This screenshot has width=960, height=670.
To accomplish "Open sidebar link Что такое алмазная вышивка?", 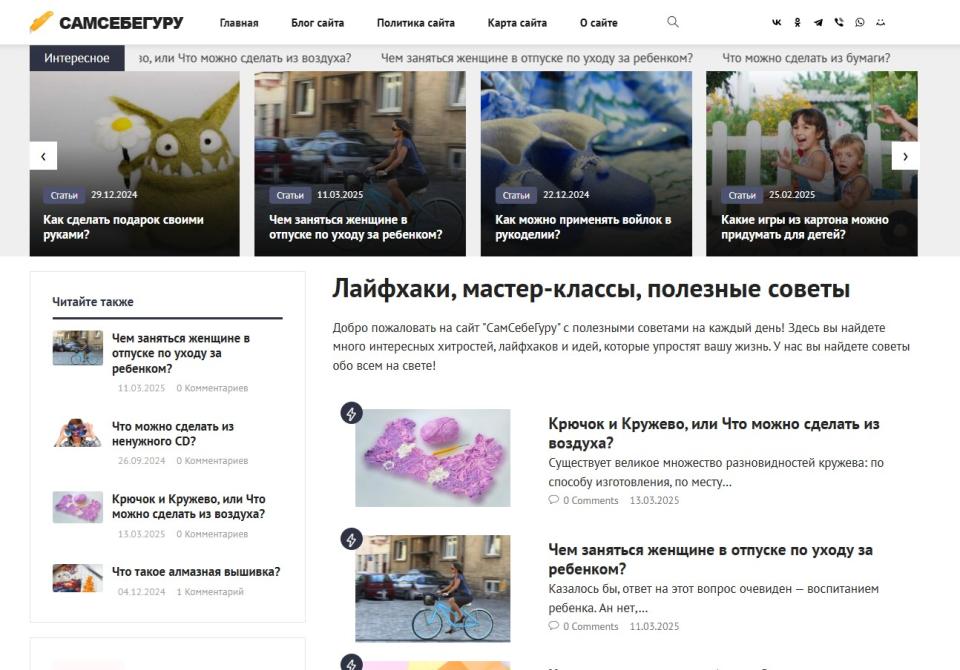I will tap(196, 571).
